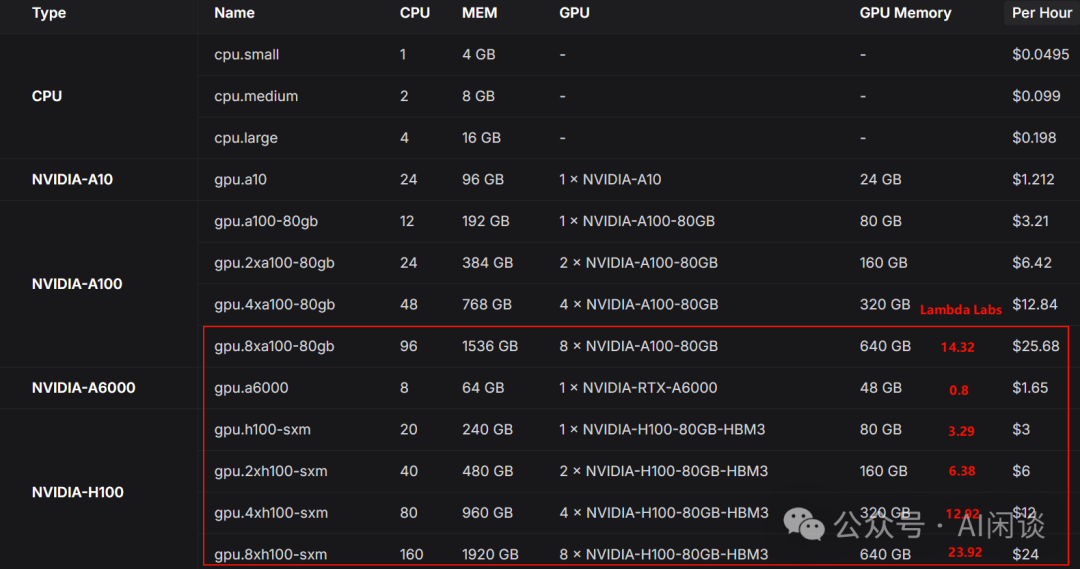Click the "MEM" column header
Screen dimensions: 1080x569
point(479,13)
